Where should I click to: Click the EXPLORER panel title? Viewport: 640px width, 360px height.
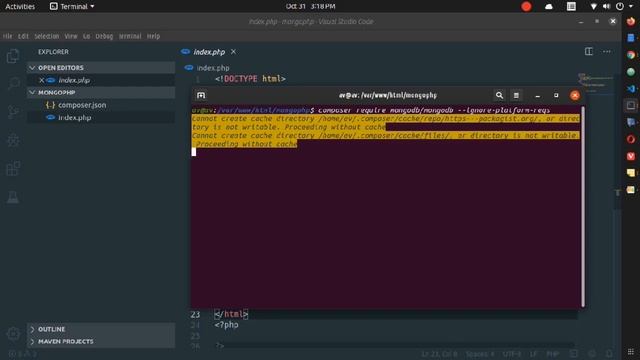[53, 52]
